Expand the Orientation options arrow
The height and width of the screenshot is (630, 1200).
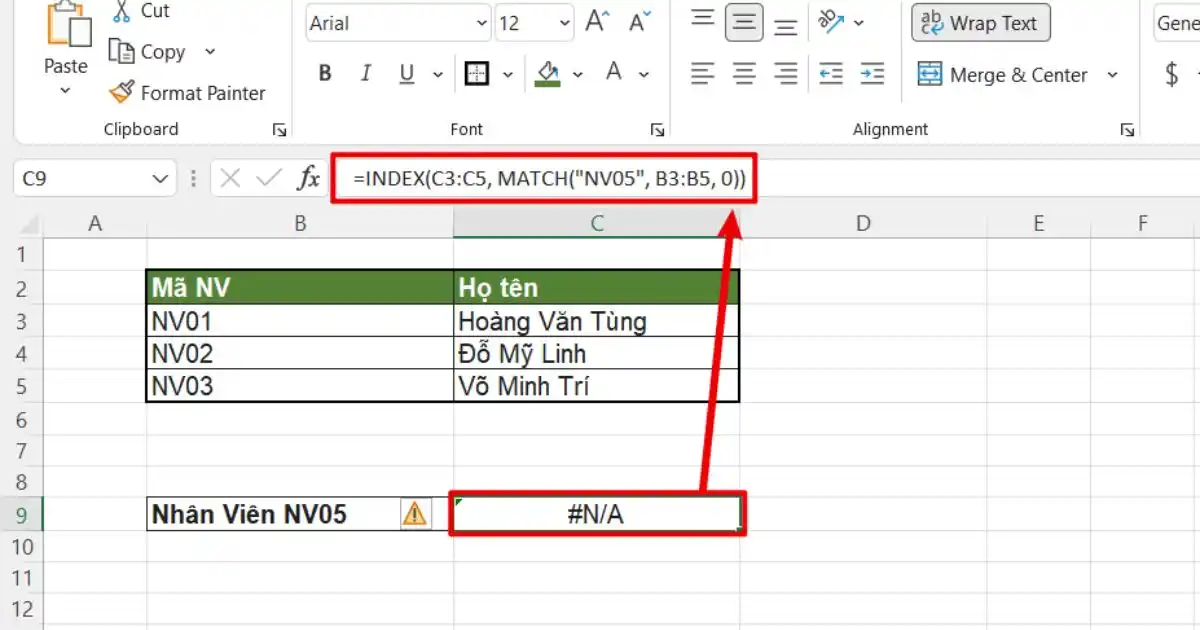click(859, 23)
